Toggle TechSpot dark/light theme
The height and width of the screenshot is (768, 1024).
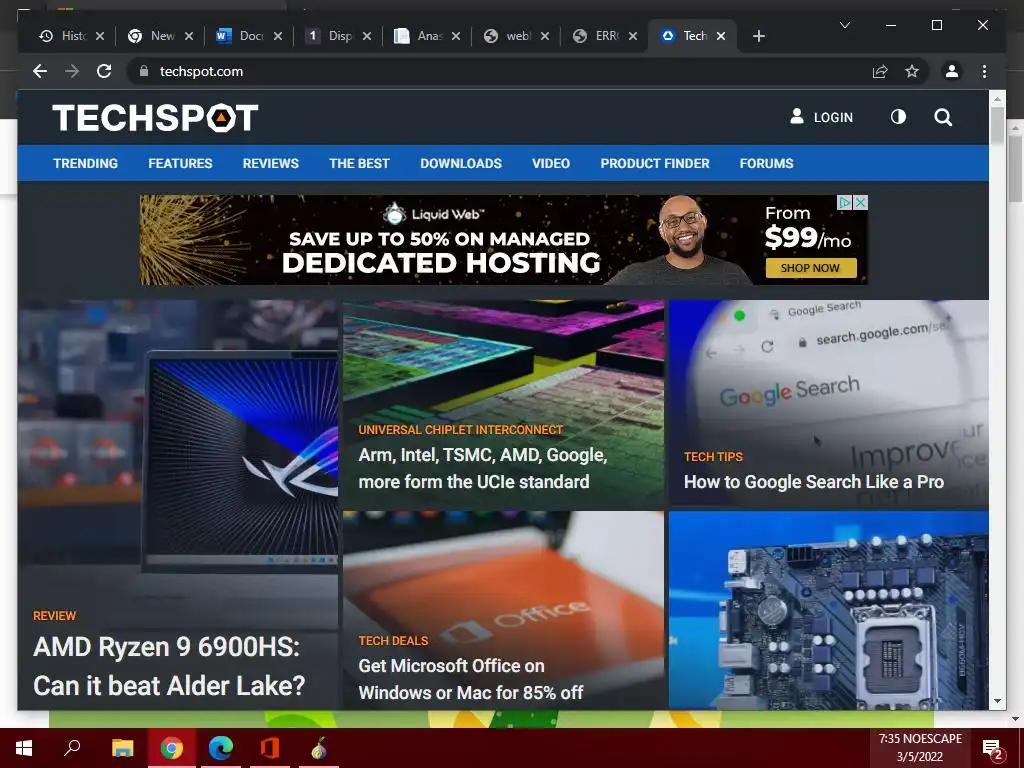898,117
